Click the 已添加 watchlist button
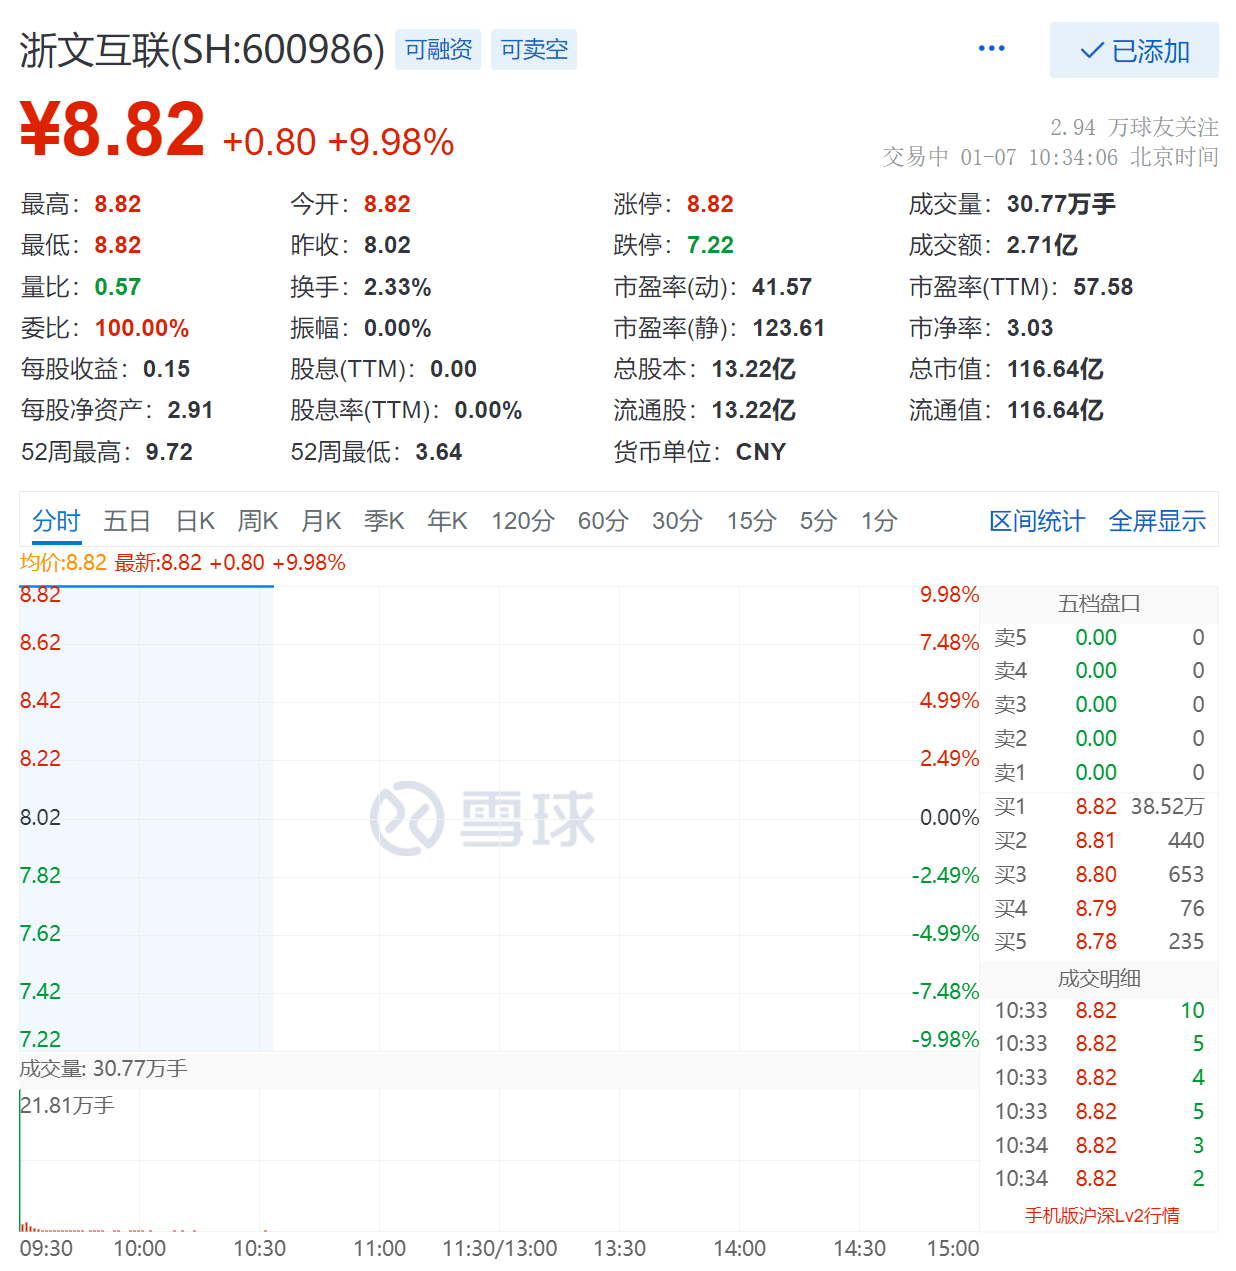 tap(1134, 50)
